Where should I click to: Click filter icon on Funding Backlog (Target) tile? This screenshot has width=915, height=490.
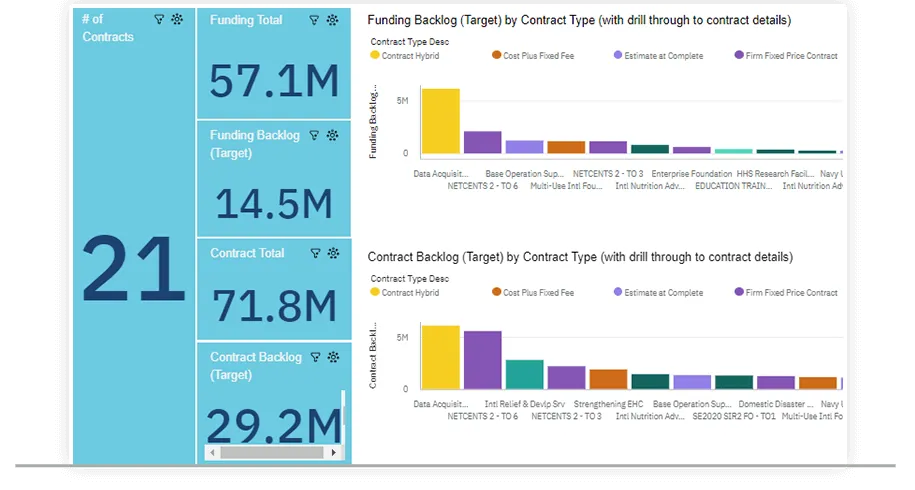coord(314,135)
